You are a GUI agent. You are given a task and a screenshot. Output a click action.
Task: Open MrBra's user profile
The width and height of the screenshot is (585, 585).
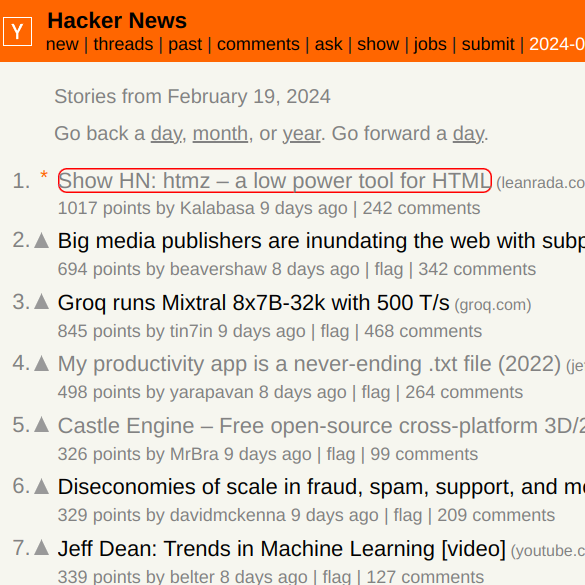tap(194, 454)
